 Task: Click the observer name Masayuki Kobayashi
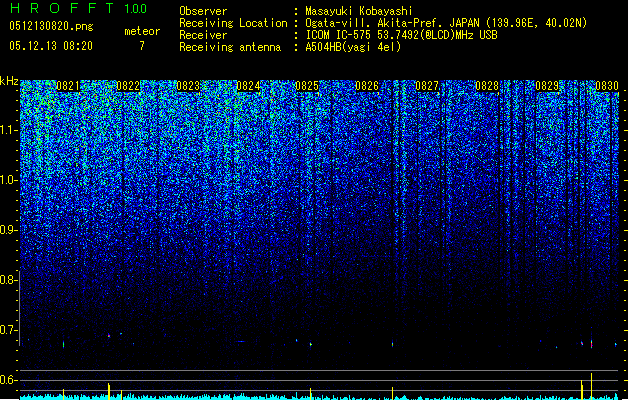coord(359,11)
